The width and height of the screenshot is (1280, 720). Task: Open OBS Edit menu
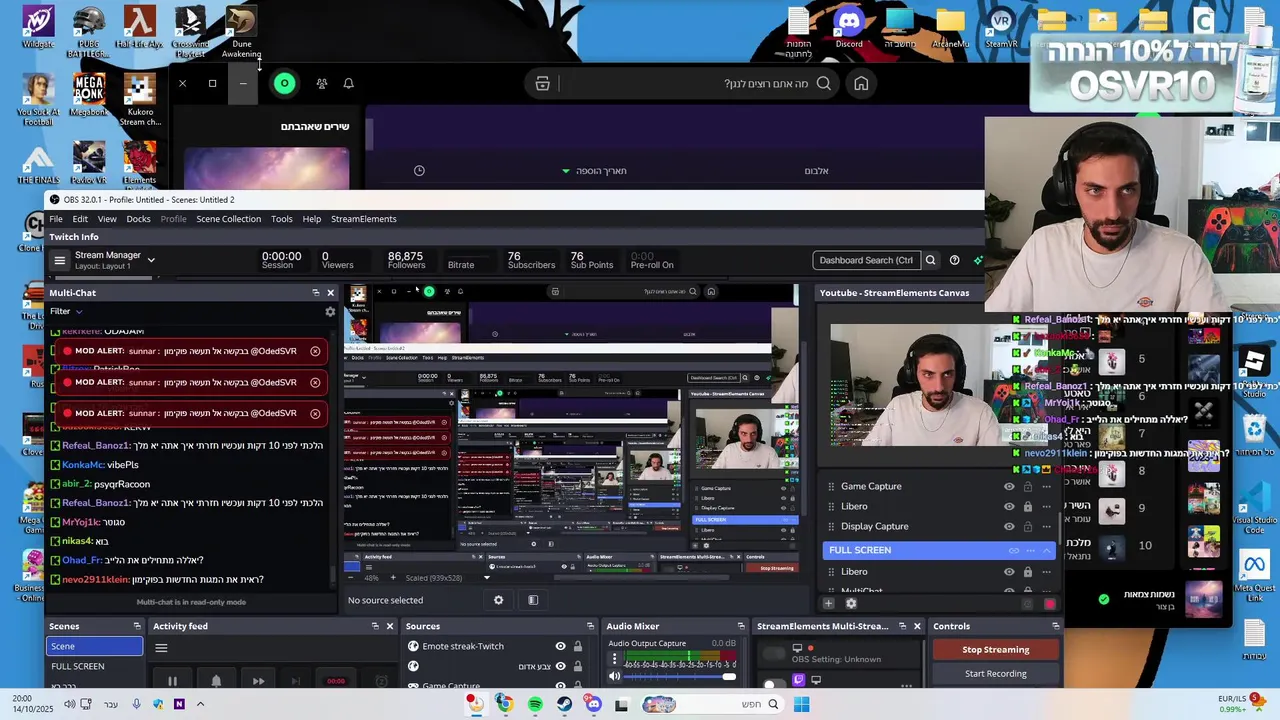[80, 219]
